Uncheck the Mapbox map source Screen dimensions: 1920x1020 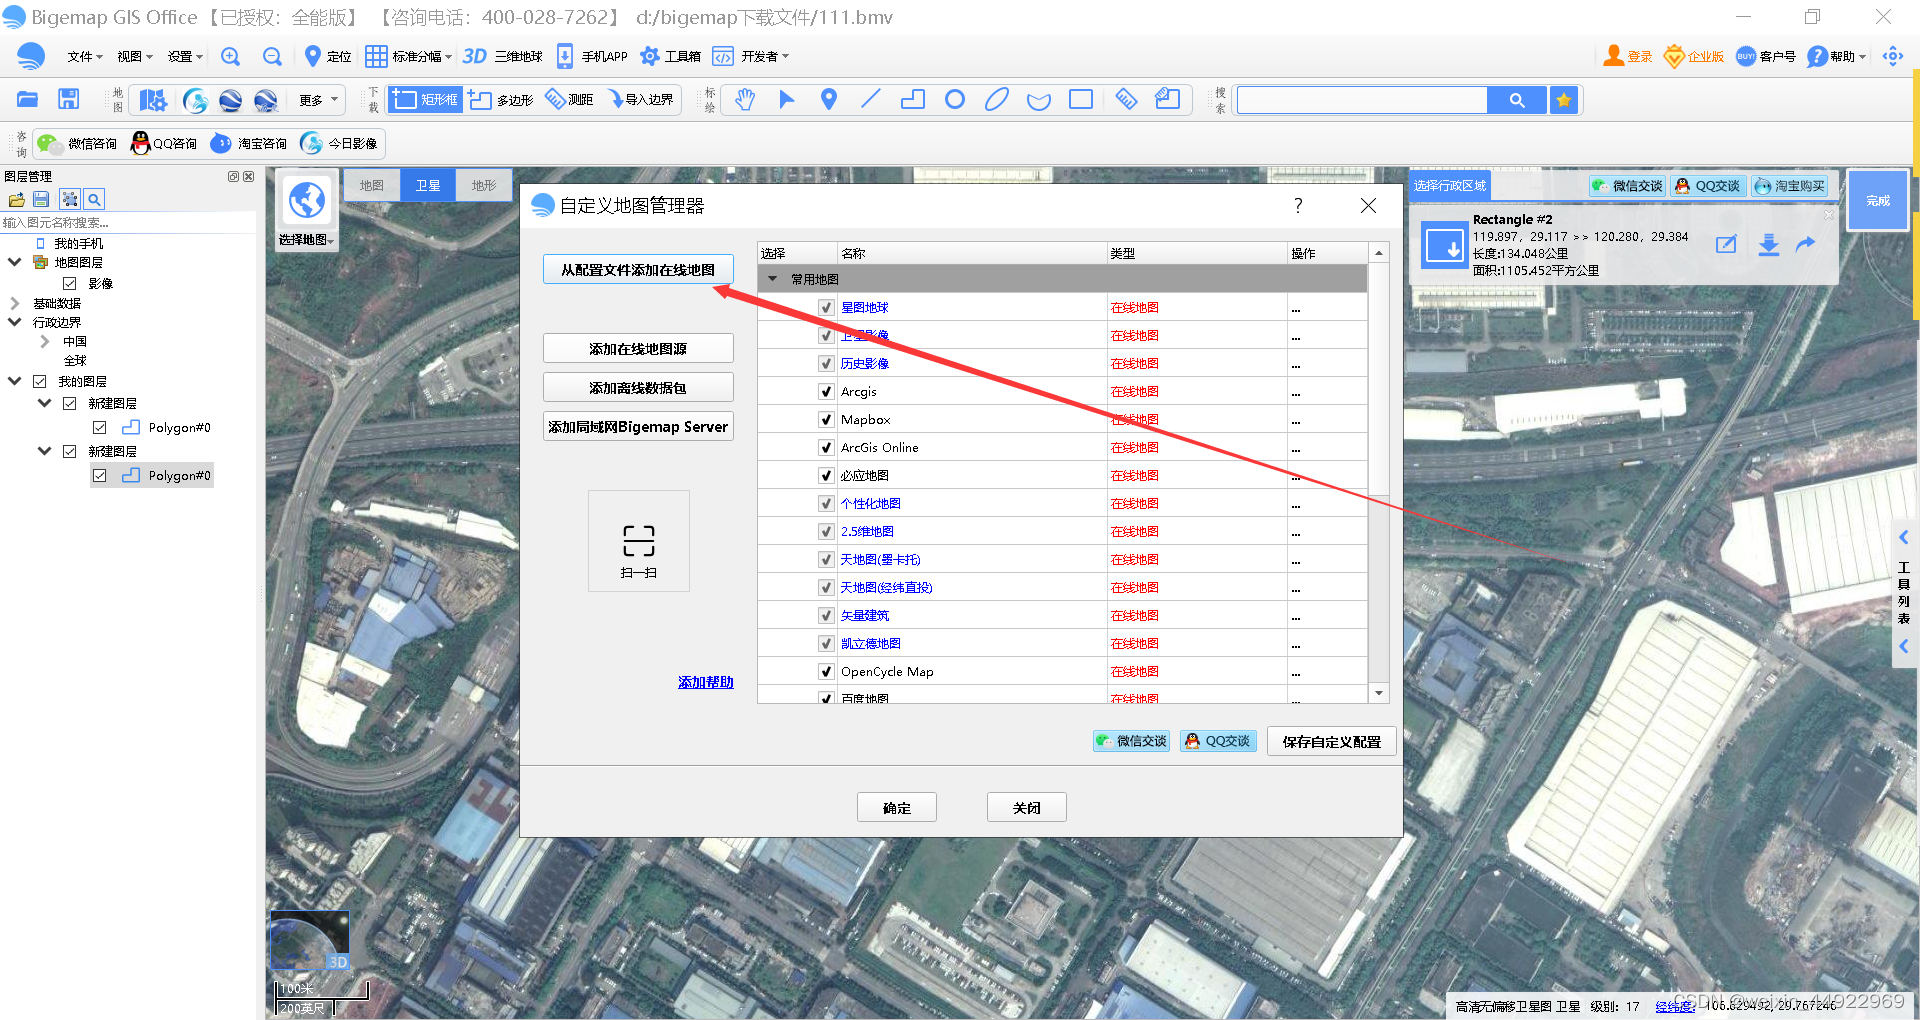click(x=825, y=419)
